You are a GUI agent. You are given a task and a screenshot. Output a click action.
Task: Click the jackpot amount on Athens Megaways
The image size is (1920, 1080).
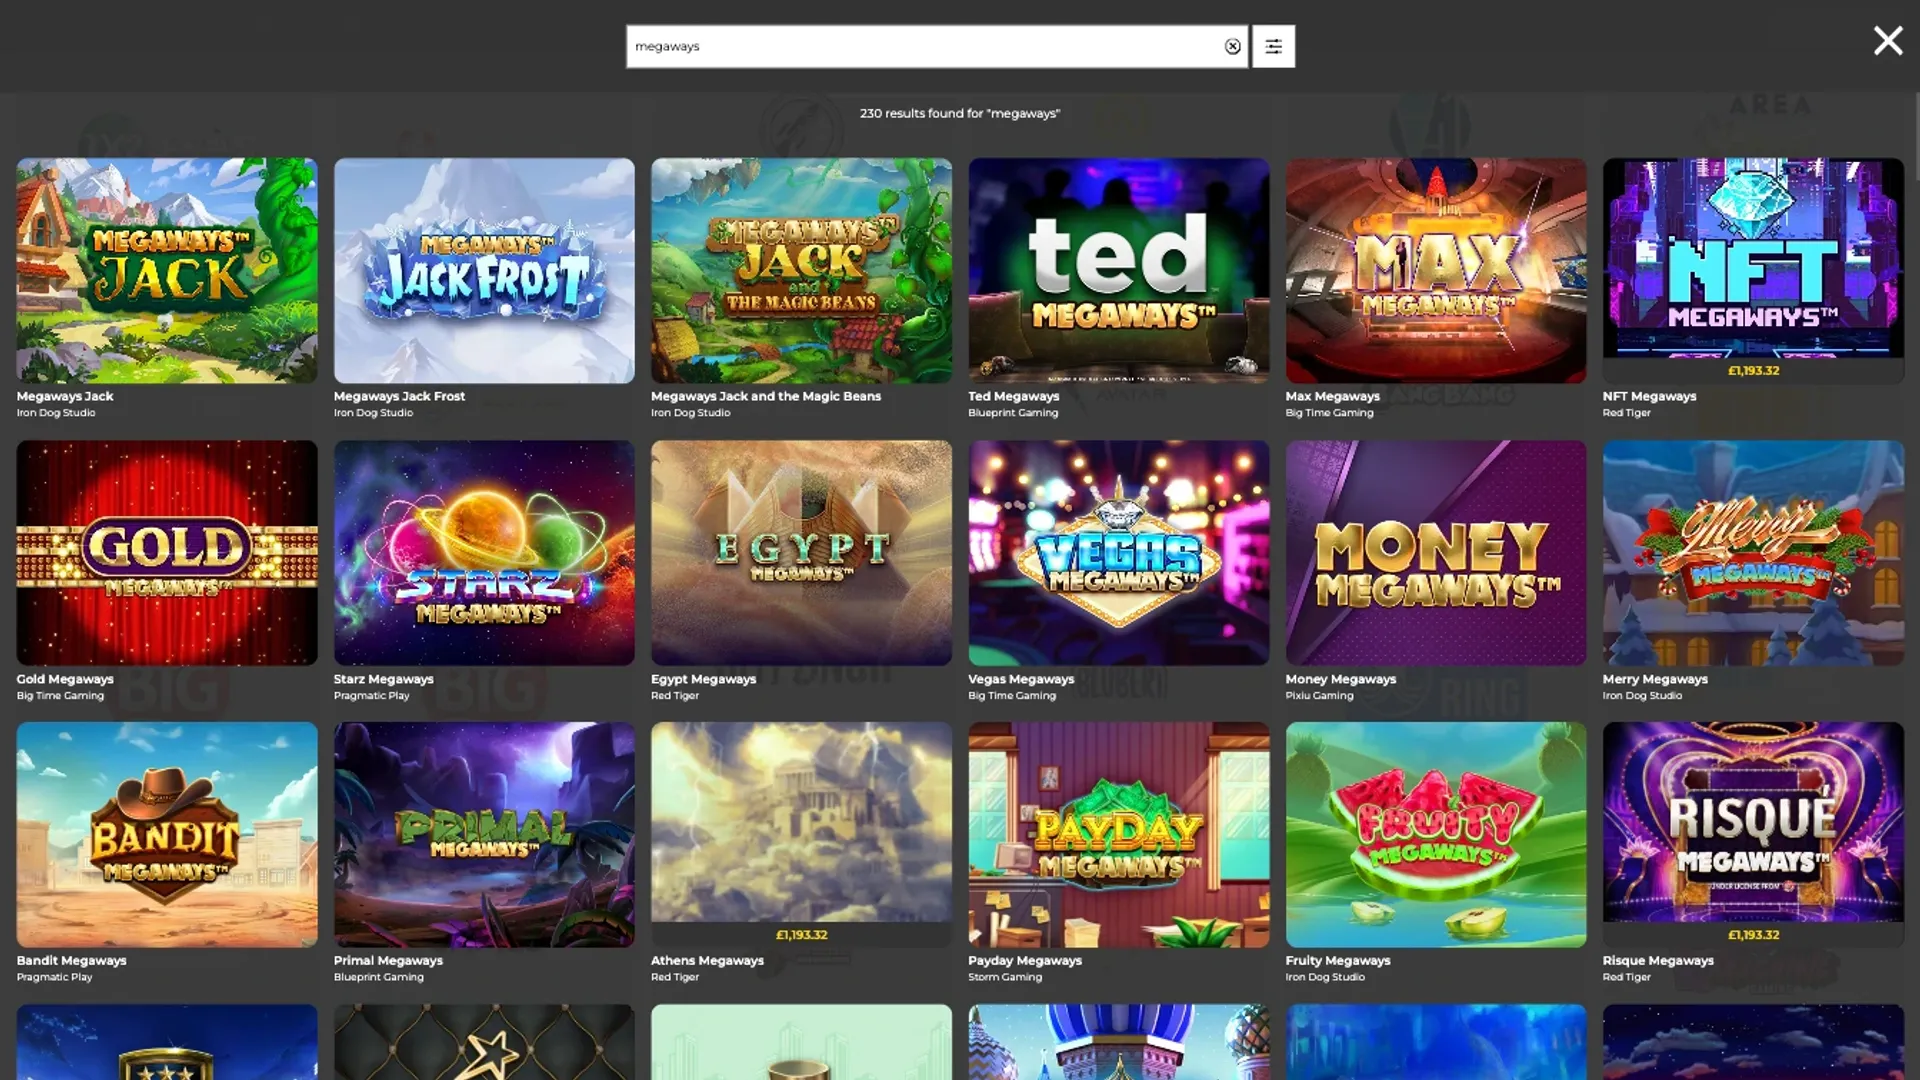(x=801, y=935)
